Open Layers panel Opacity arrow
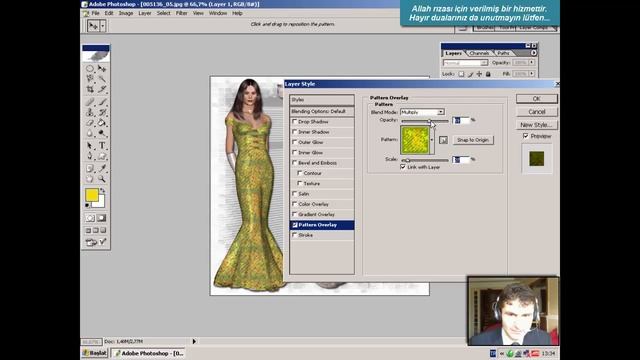Image resolution: width=640 pixels, height=360 pixels. [532, 62]
